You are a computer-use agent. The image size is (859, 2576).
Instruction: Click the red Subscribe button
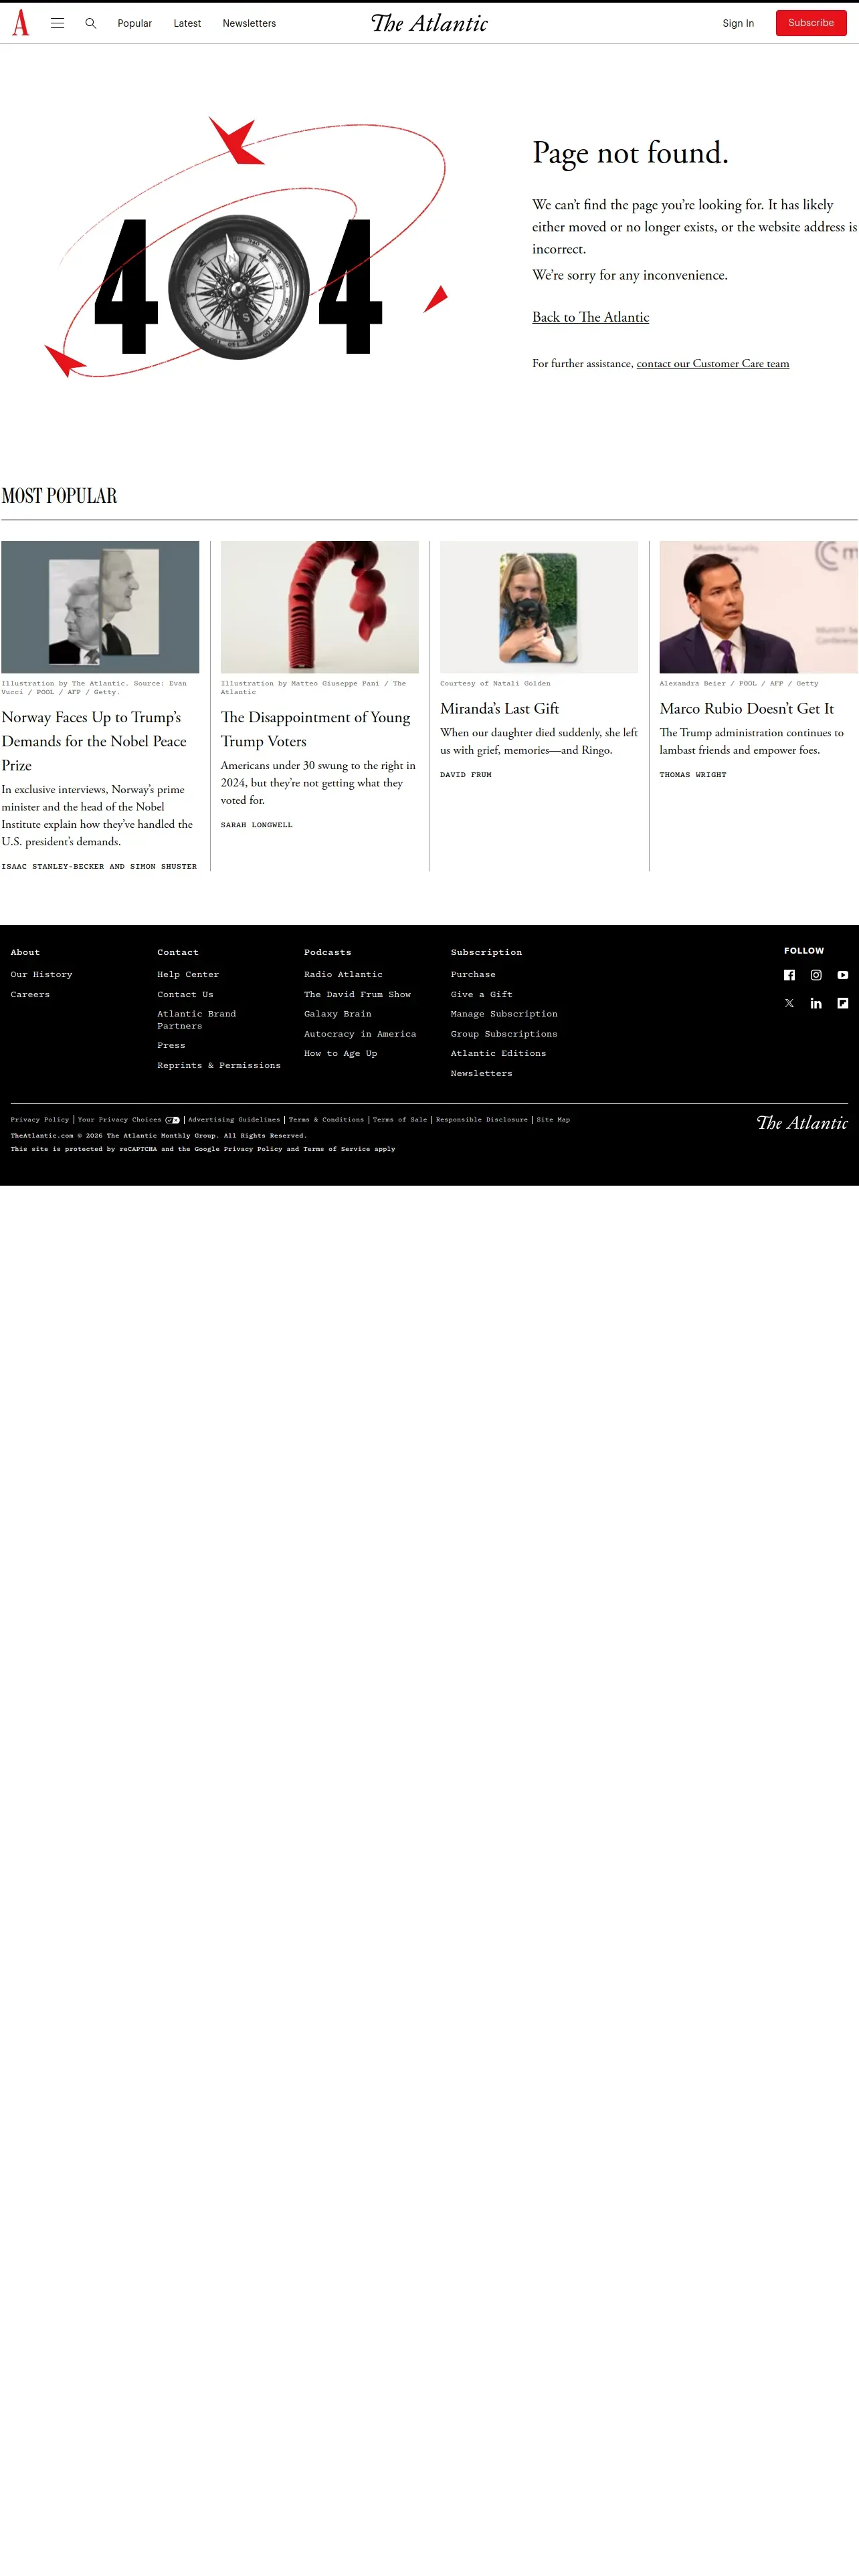click(811, 23)
